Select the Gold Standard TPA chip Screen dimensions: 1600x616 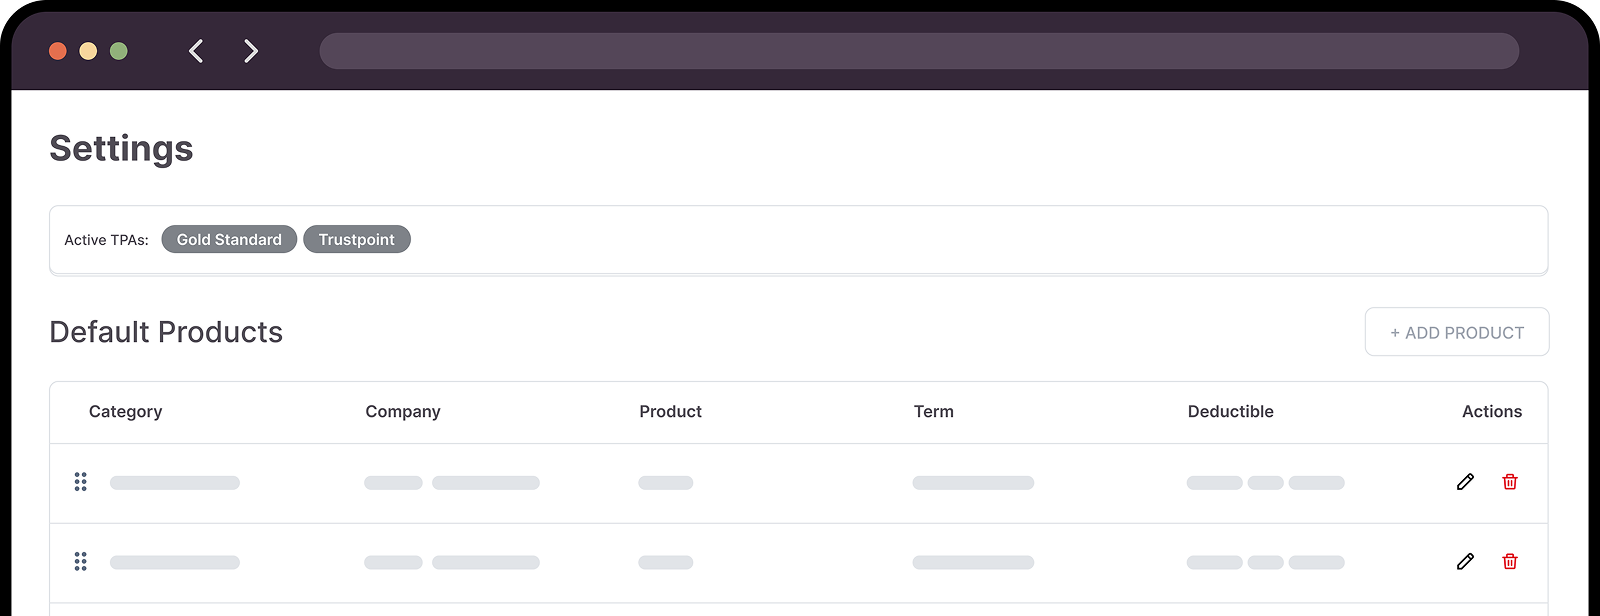pyautogui.click(x=229, y=240)
